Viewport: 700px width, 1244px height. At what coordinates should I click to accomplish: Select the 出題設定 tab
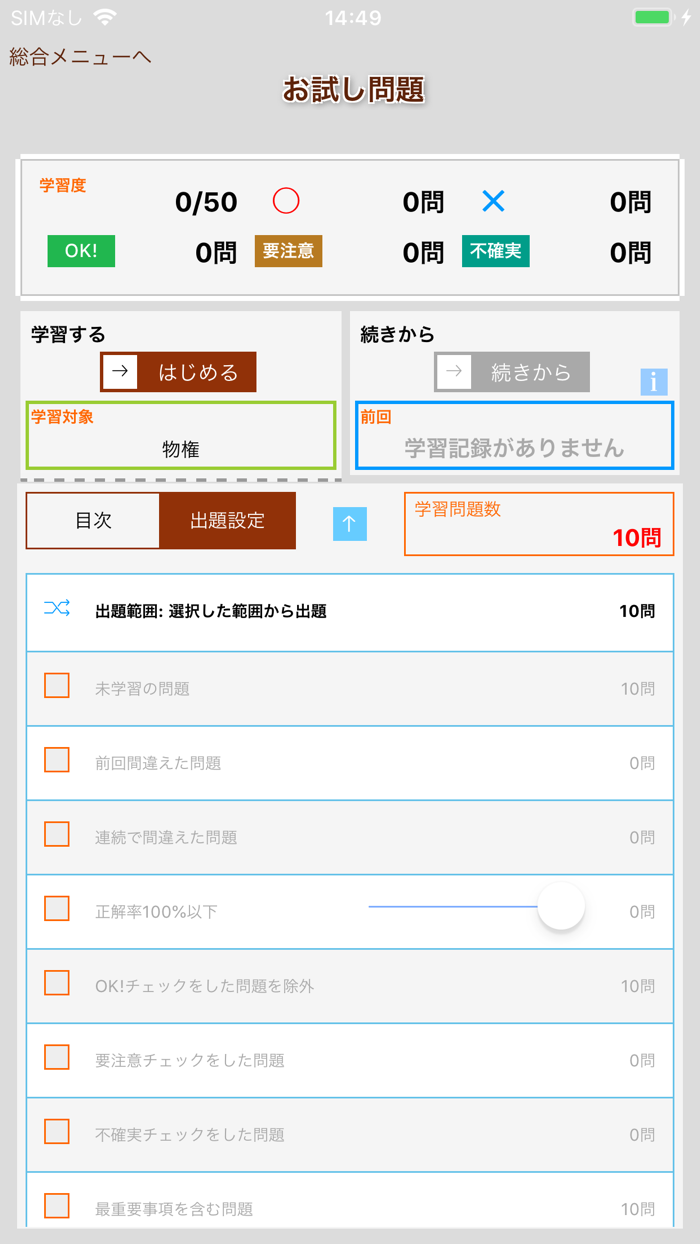coord(228,521)
